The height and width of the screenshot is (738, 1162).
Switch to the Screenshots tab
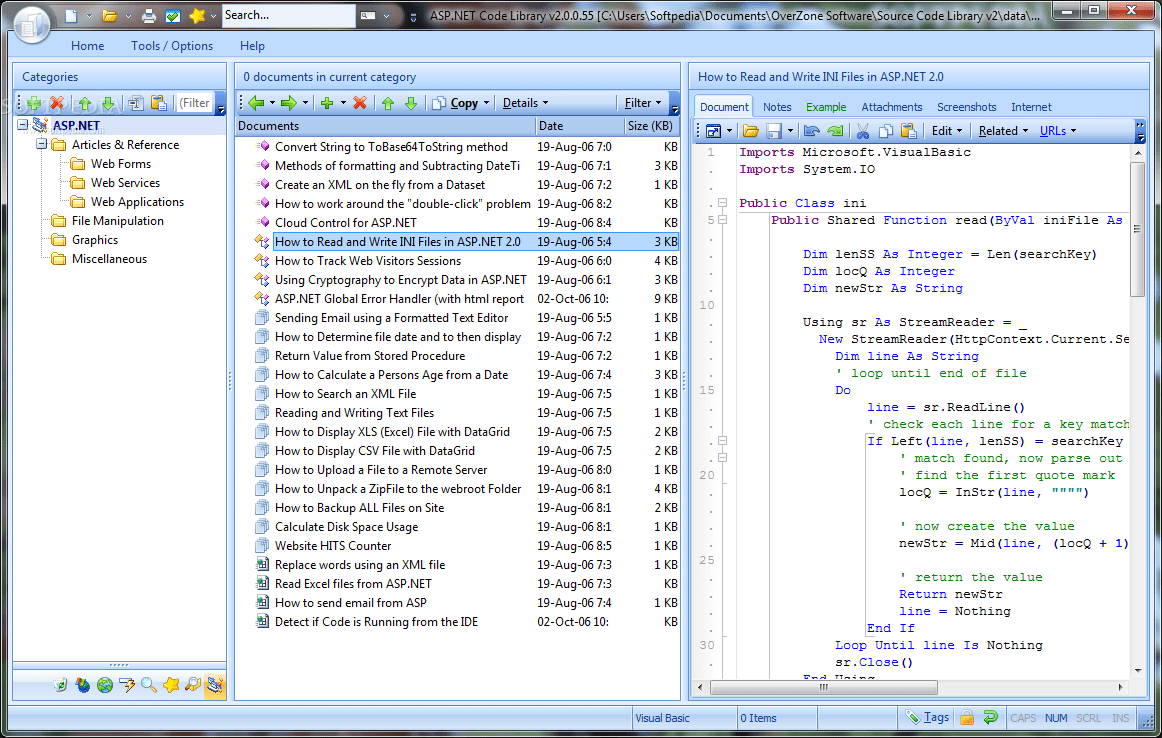click(x=966, y=107)
